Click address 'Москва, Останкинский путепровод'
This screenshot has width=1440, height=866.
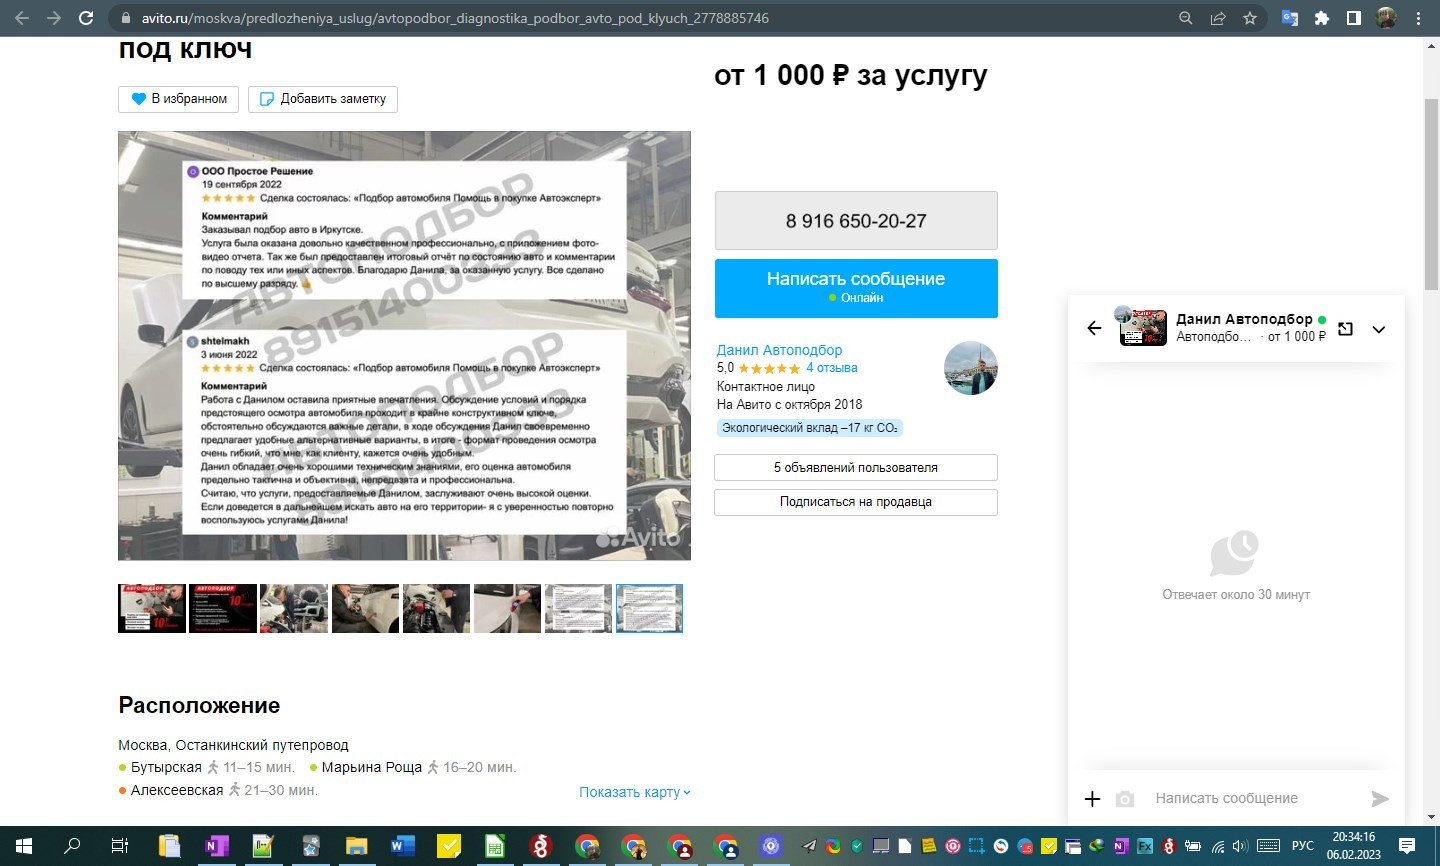(233, 745)
